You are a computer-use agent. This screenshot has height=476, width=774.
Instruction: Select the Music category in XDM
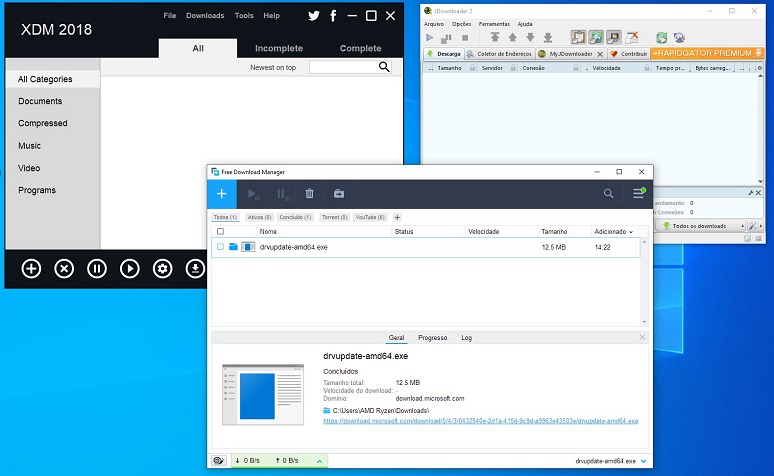click(x=53, y=146)
